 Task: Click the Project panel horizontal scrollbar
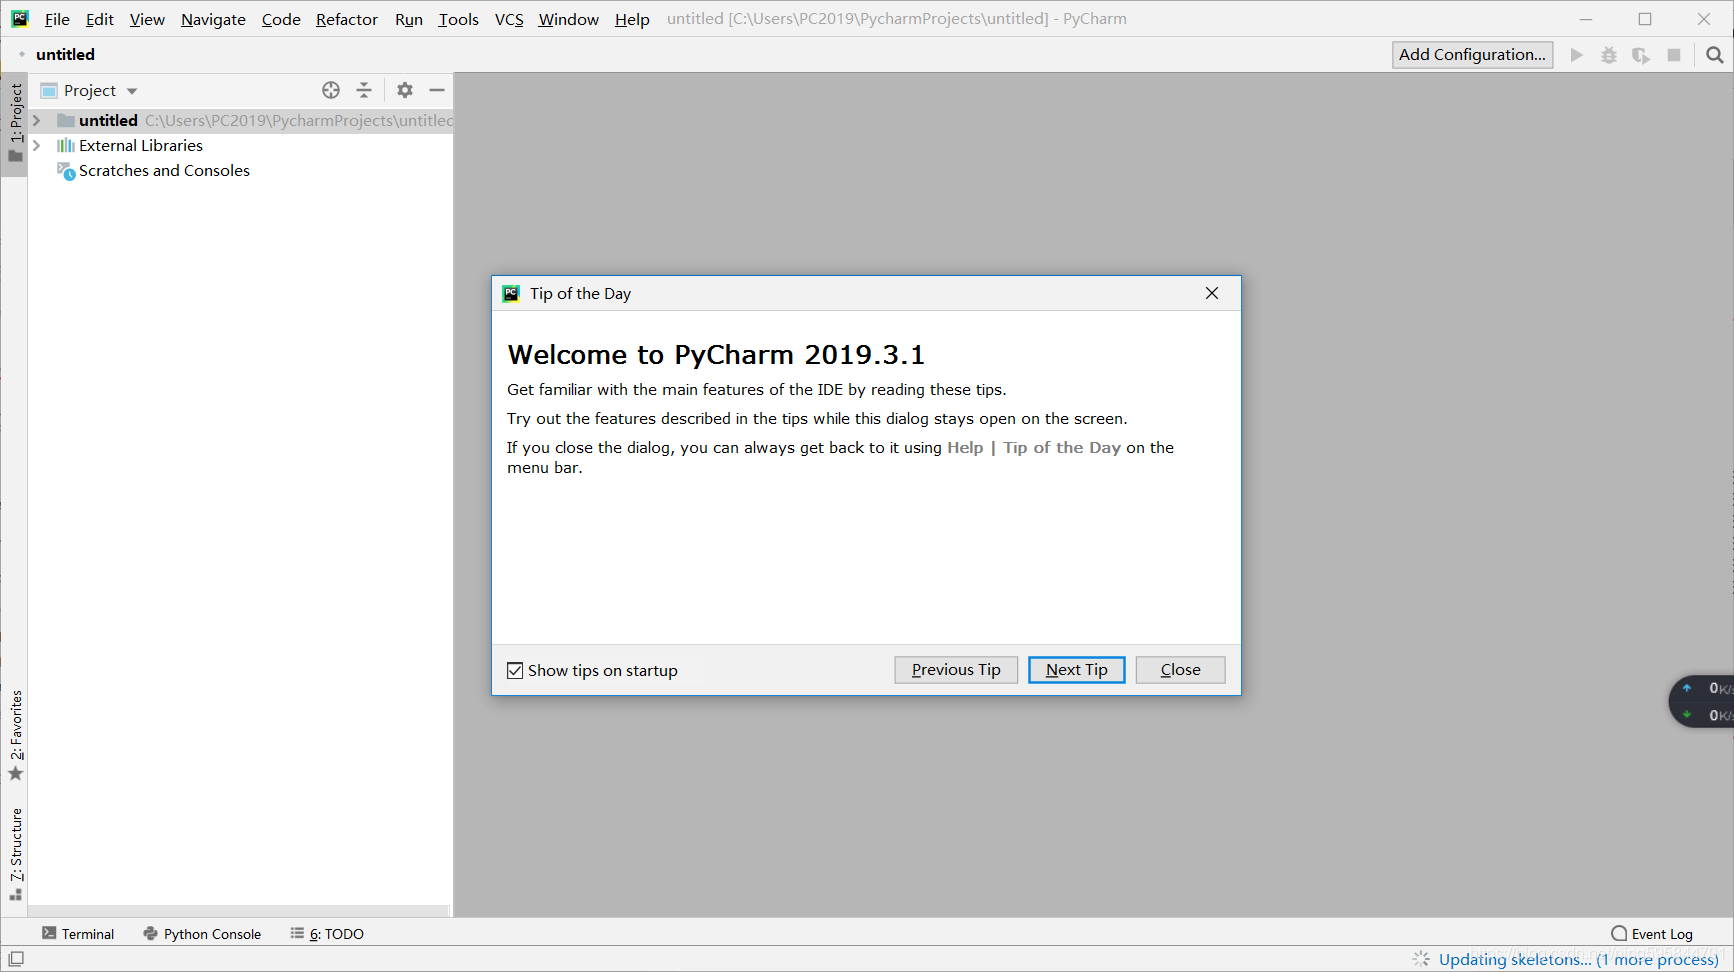240,911
